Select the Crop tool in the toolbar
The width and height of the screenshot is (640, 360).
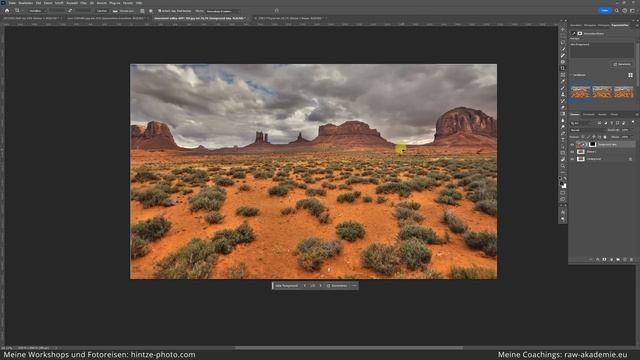(563, 68)
